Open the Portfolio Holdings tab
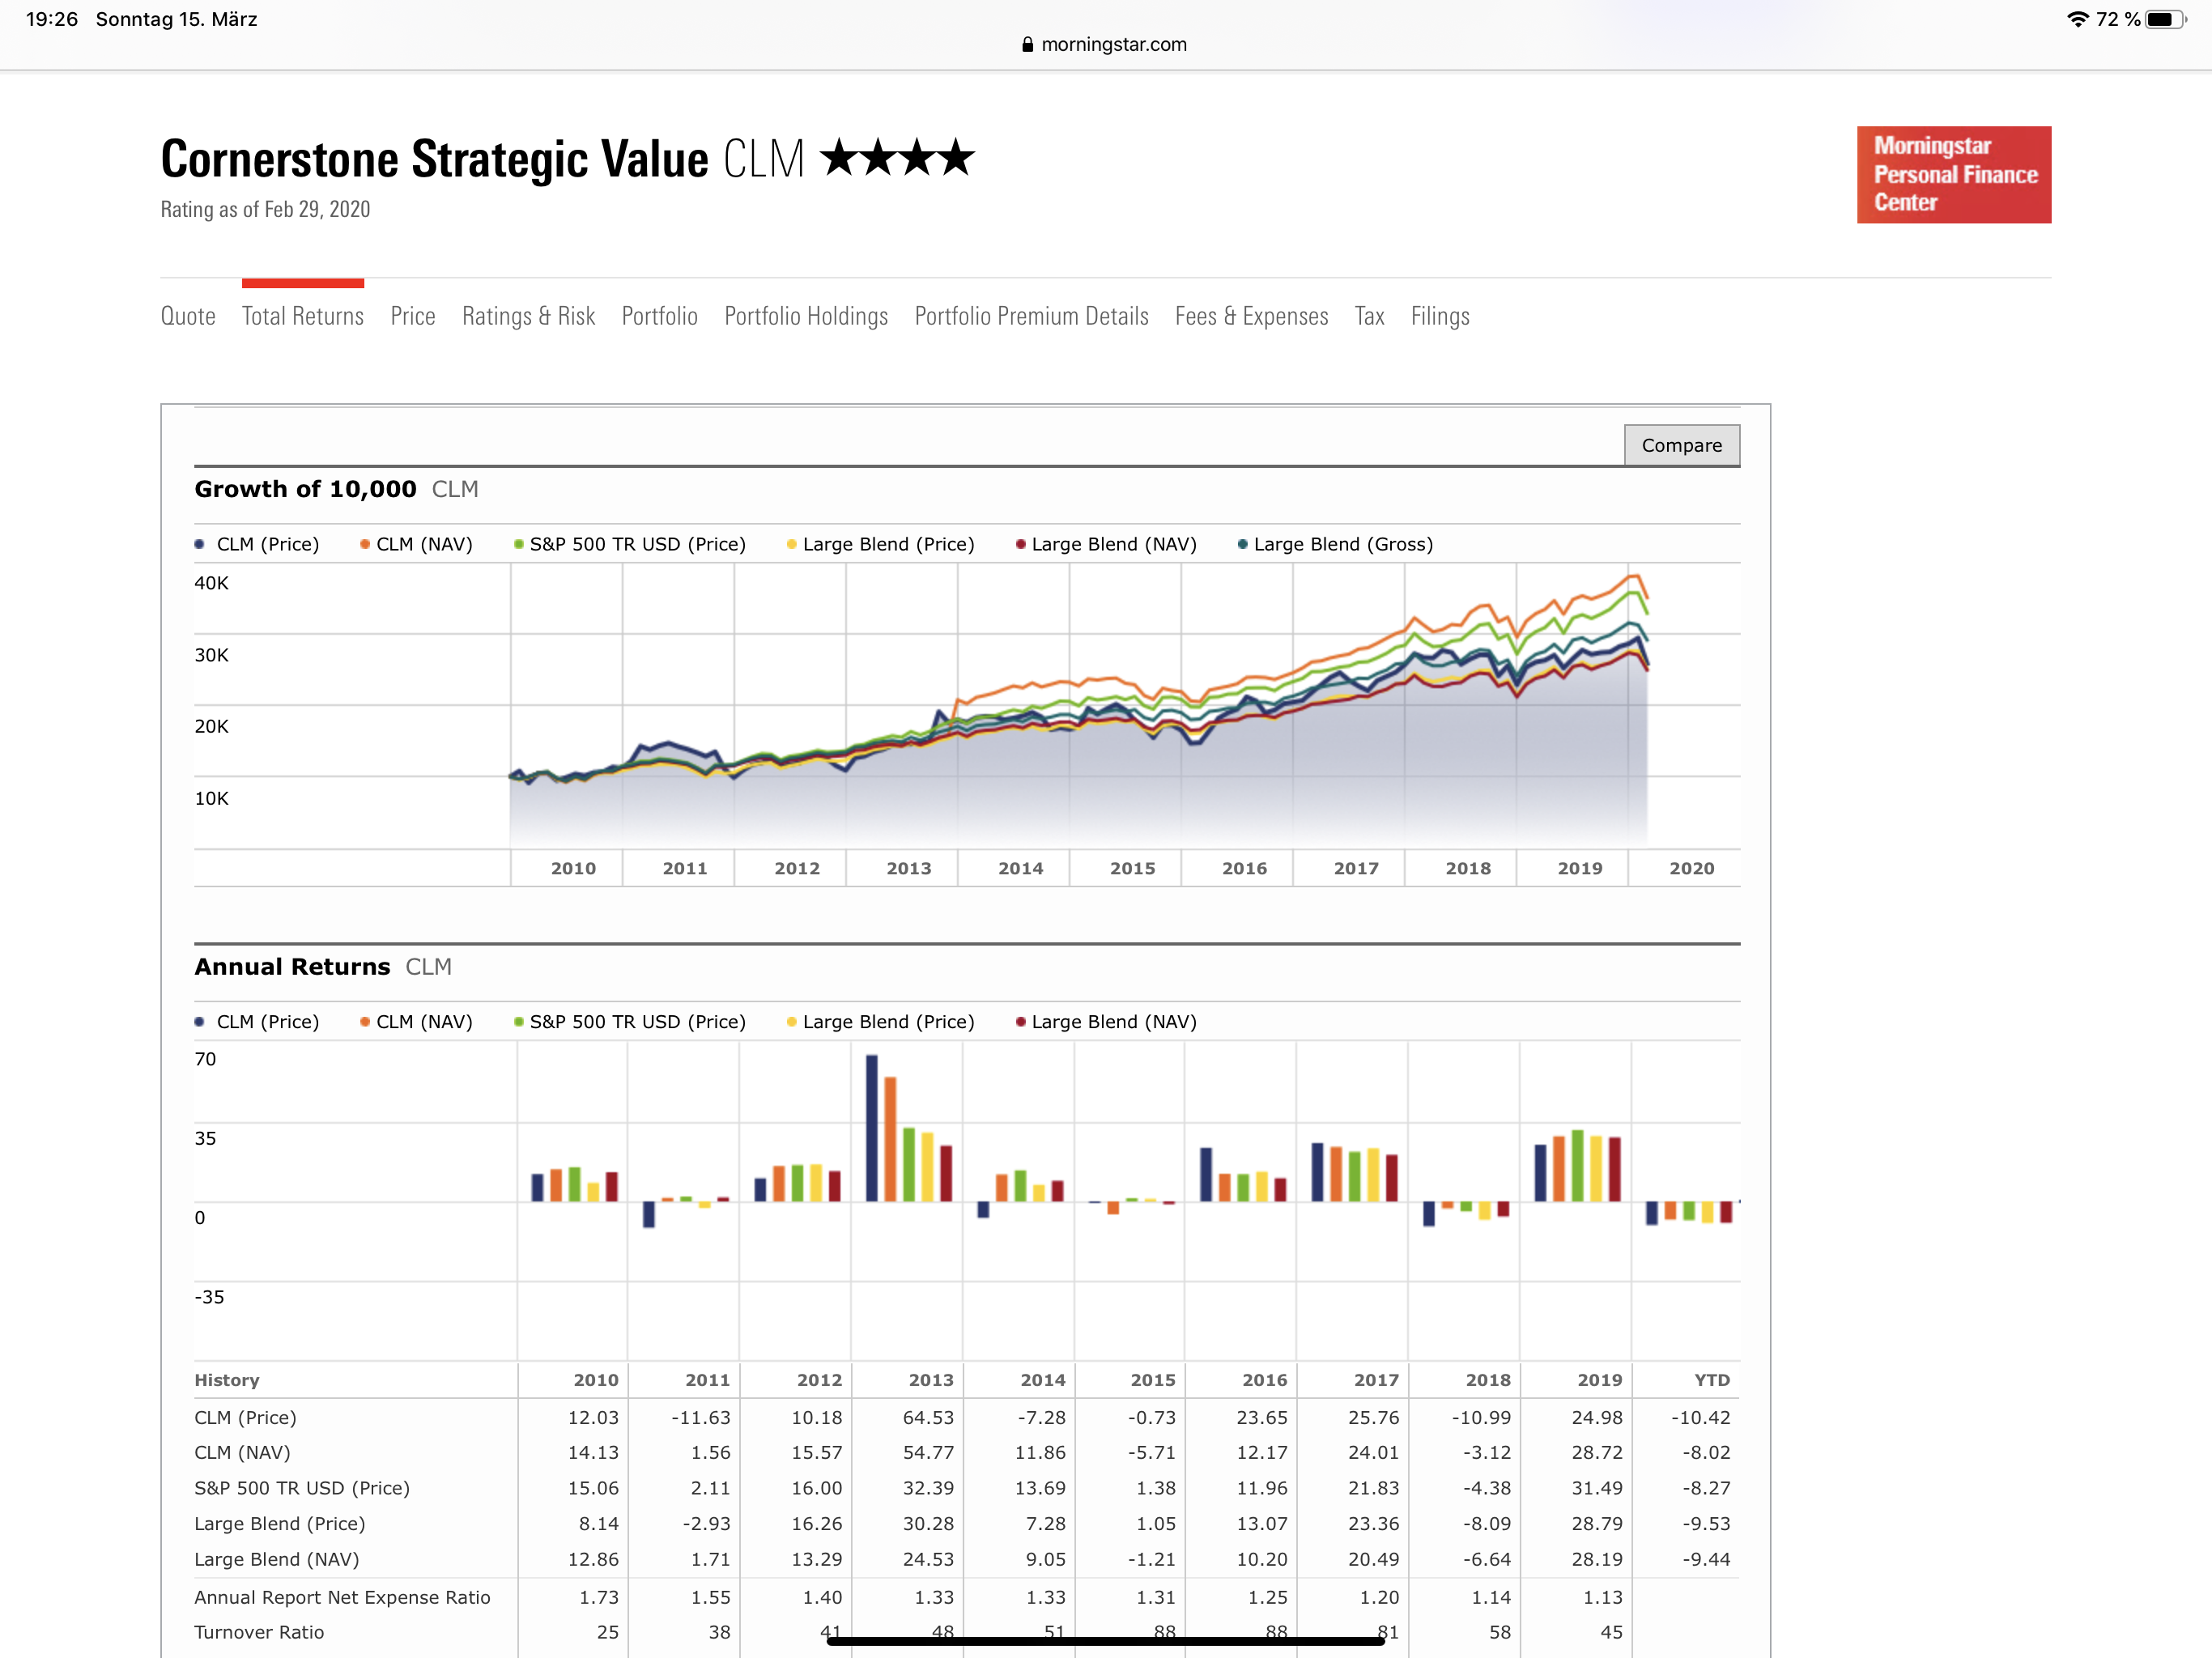2212x1658 pixels. point(806,316)
